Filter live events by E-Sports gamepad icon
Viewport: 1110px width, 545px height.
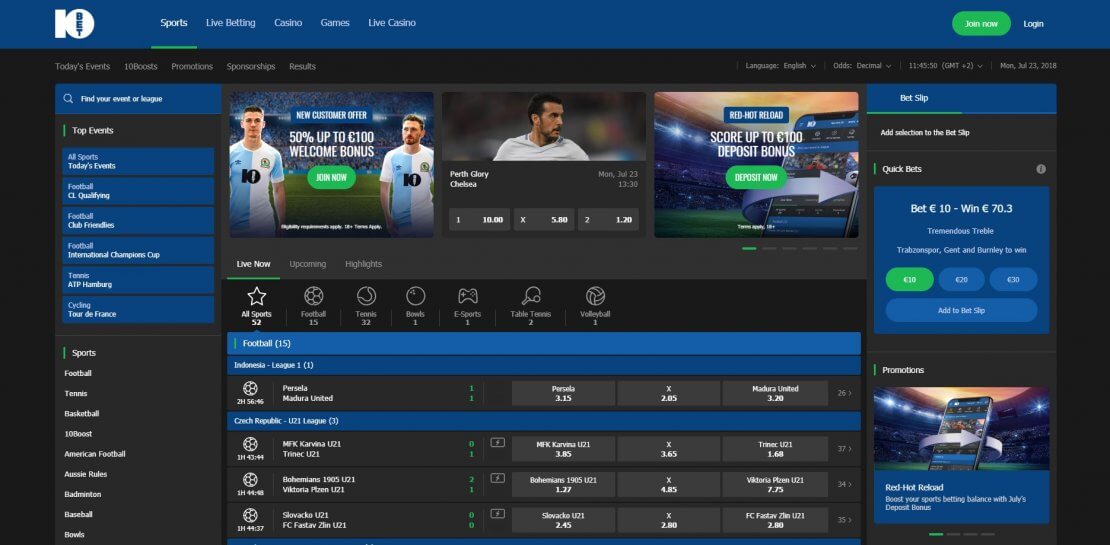point(467,296)
